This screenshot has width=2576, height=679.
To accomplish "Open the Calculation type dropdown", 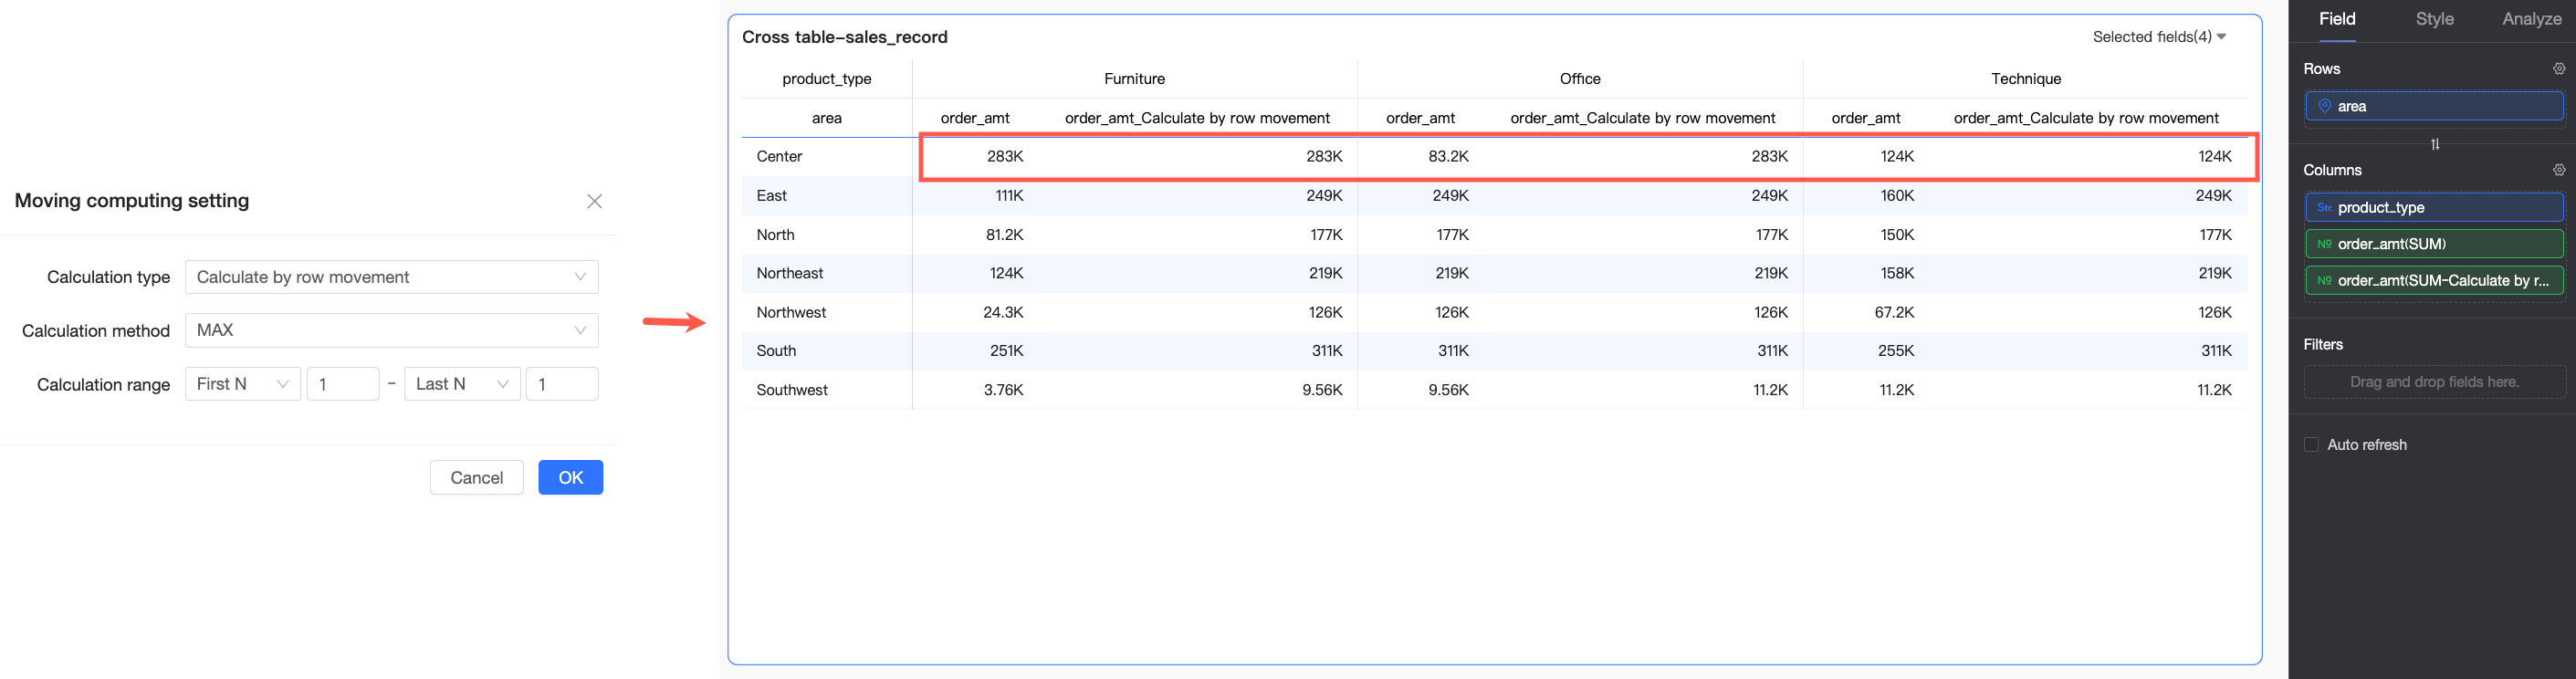I will (x=392, y=277).
